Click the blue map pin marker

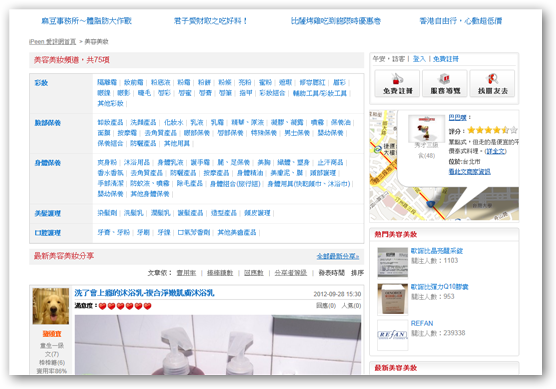click(x=430, y=204)
